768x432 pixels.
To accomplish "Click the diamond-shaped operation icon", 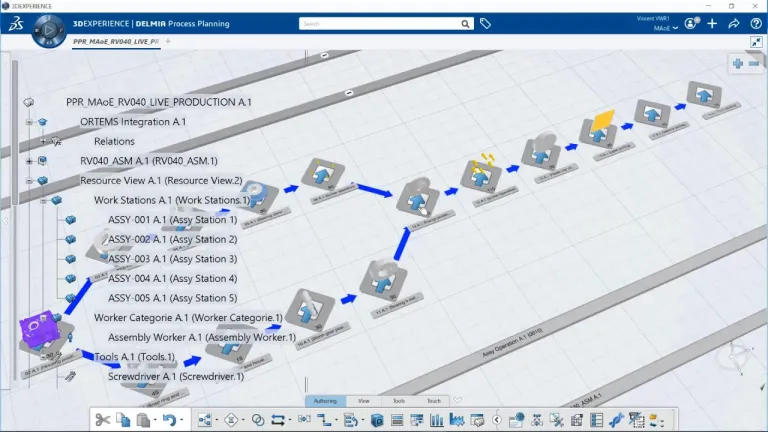I will click(x=231, y=420).
